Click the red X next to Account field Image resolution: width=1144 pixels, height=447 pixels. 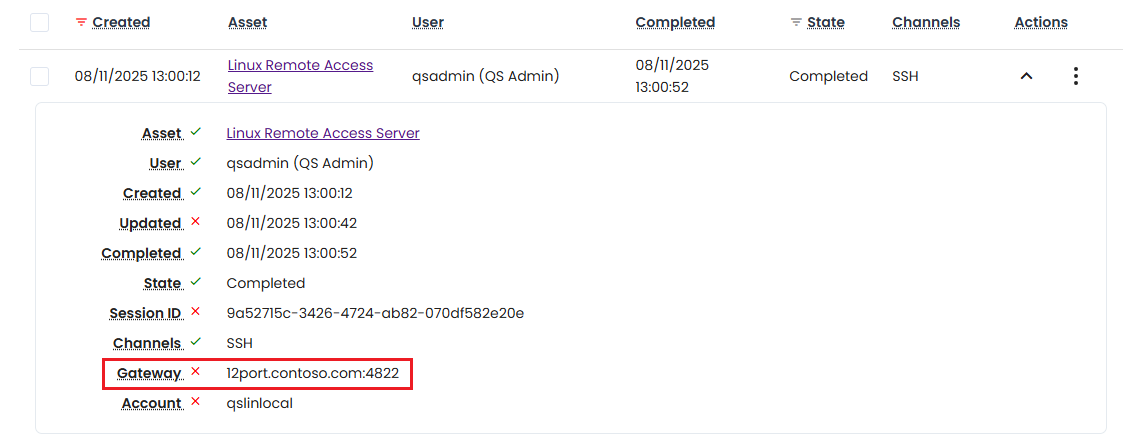point(196,402)
